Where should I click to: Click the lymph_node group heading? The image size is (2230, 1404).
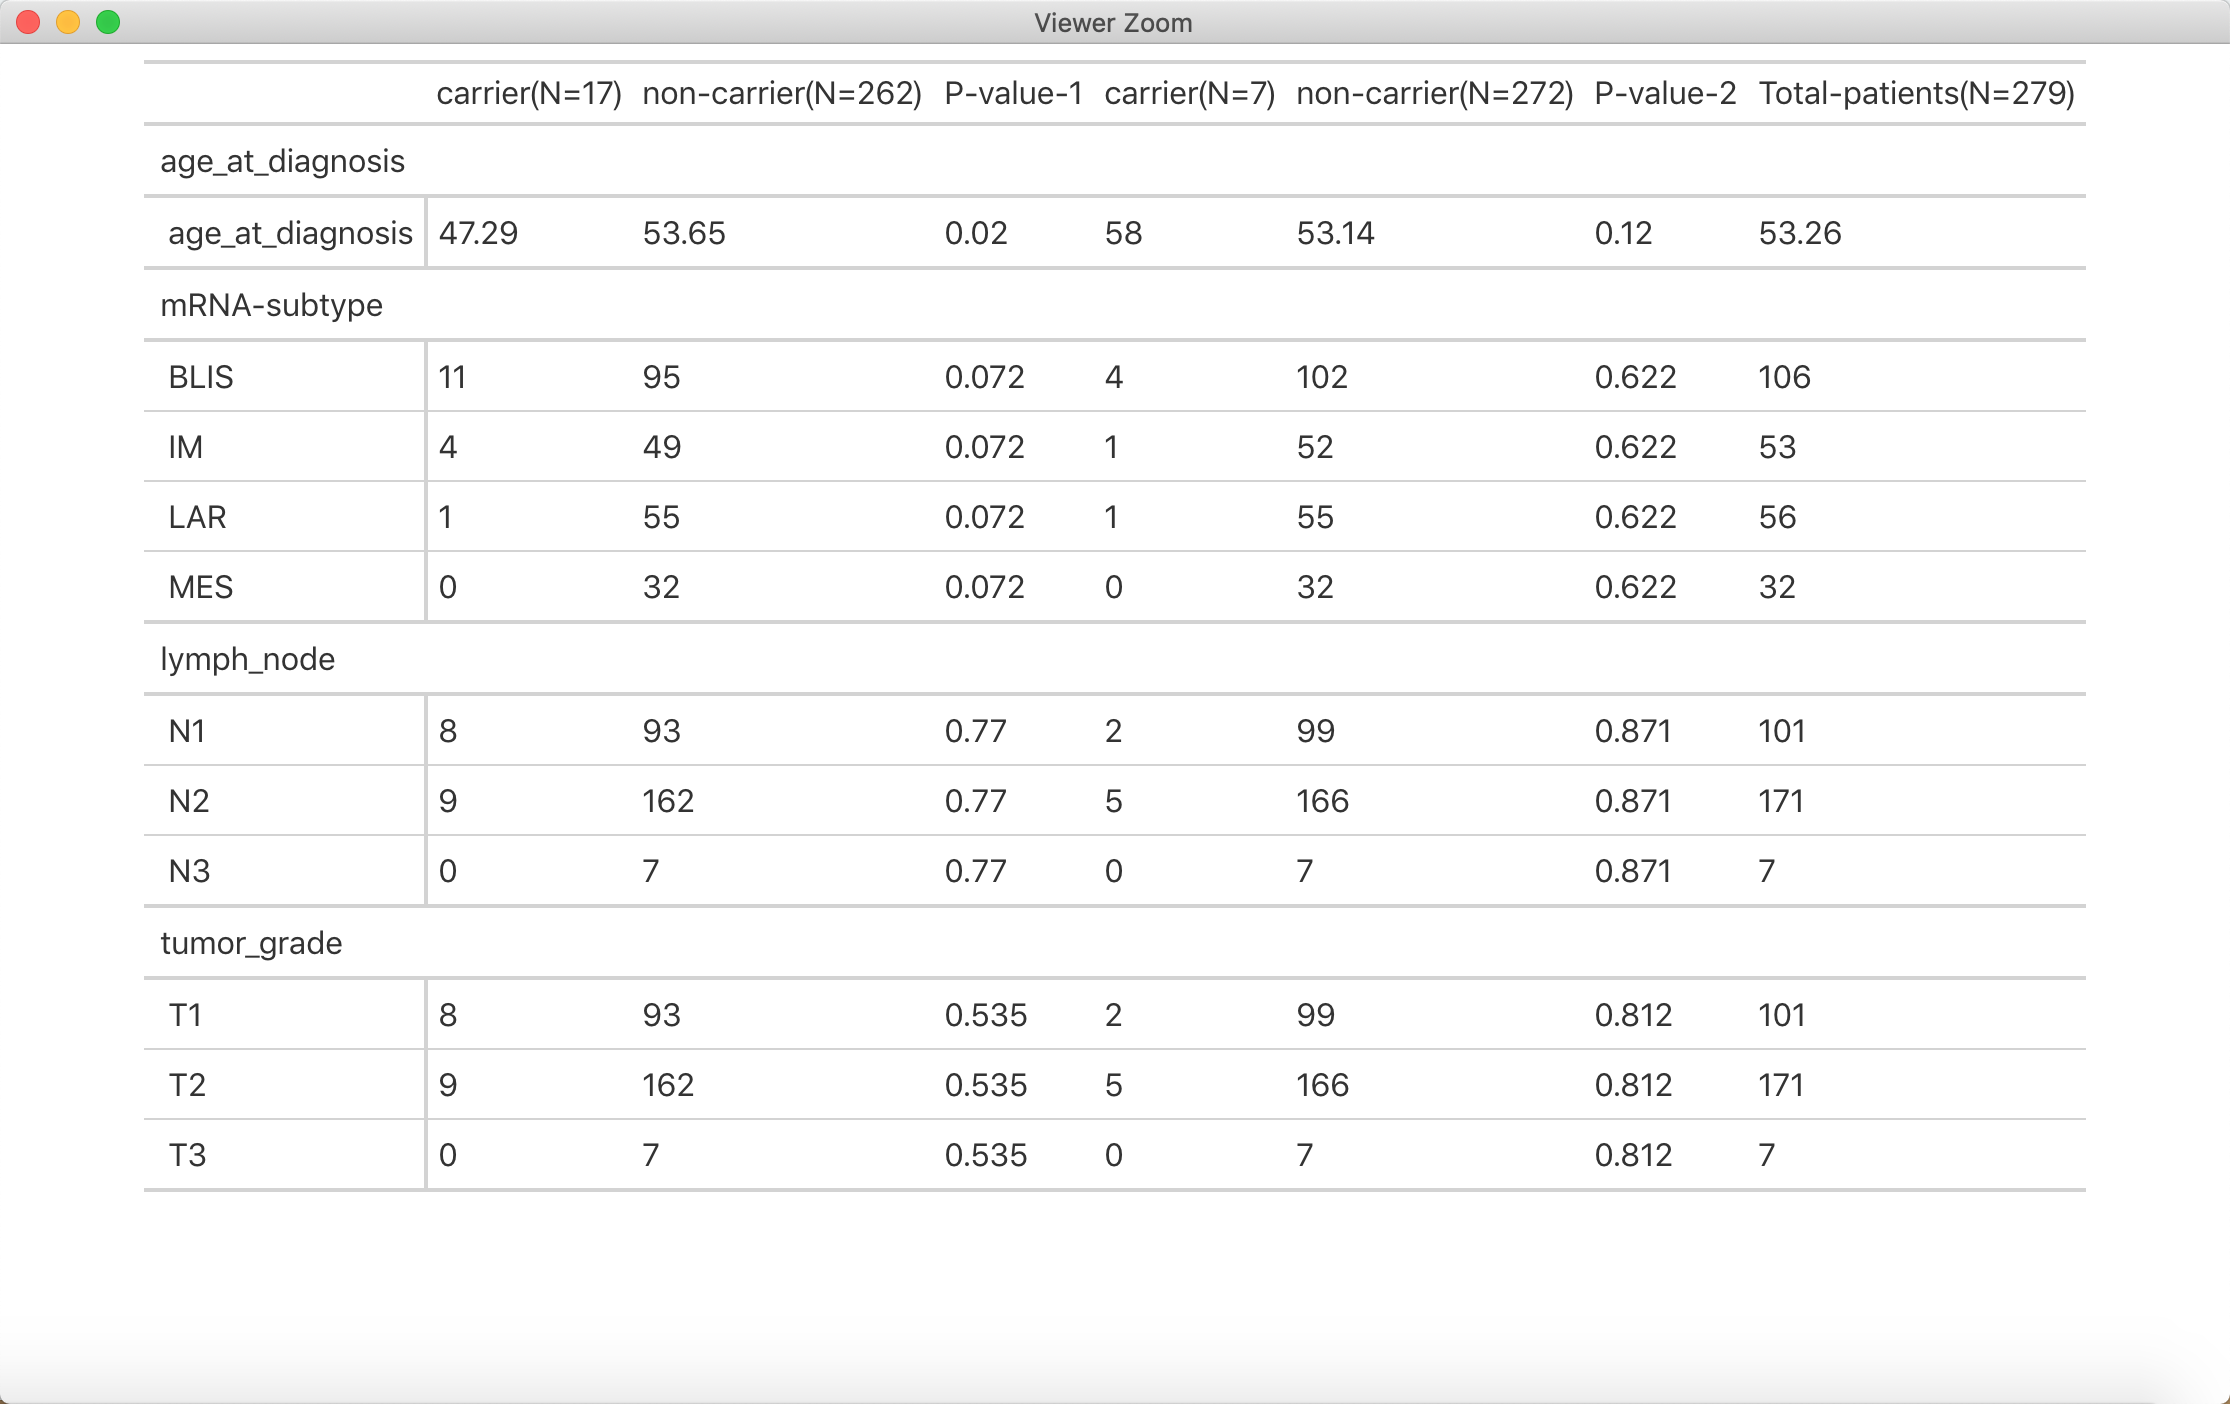pos(247,659)
